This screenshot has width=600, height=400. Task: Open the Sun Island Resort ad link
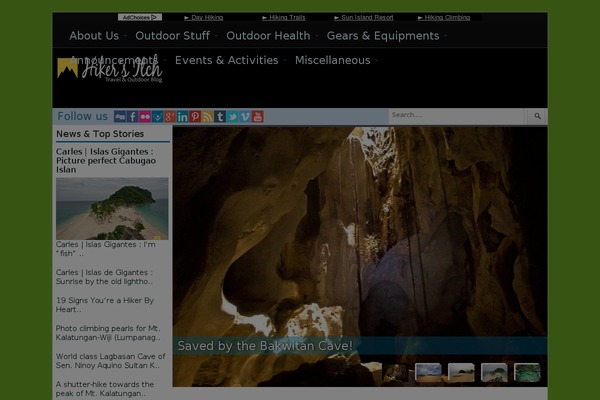coord(367,17)
